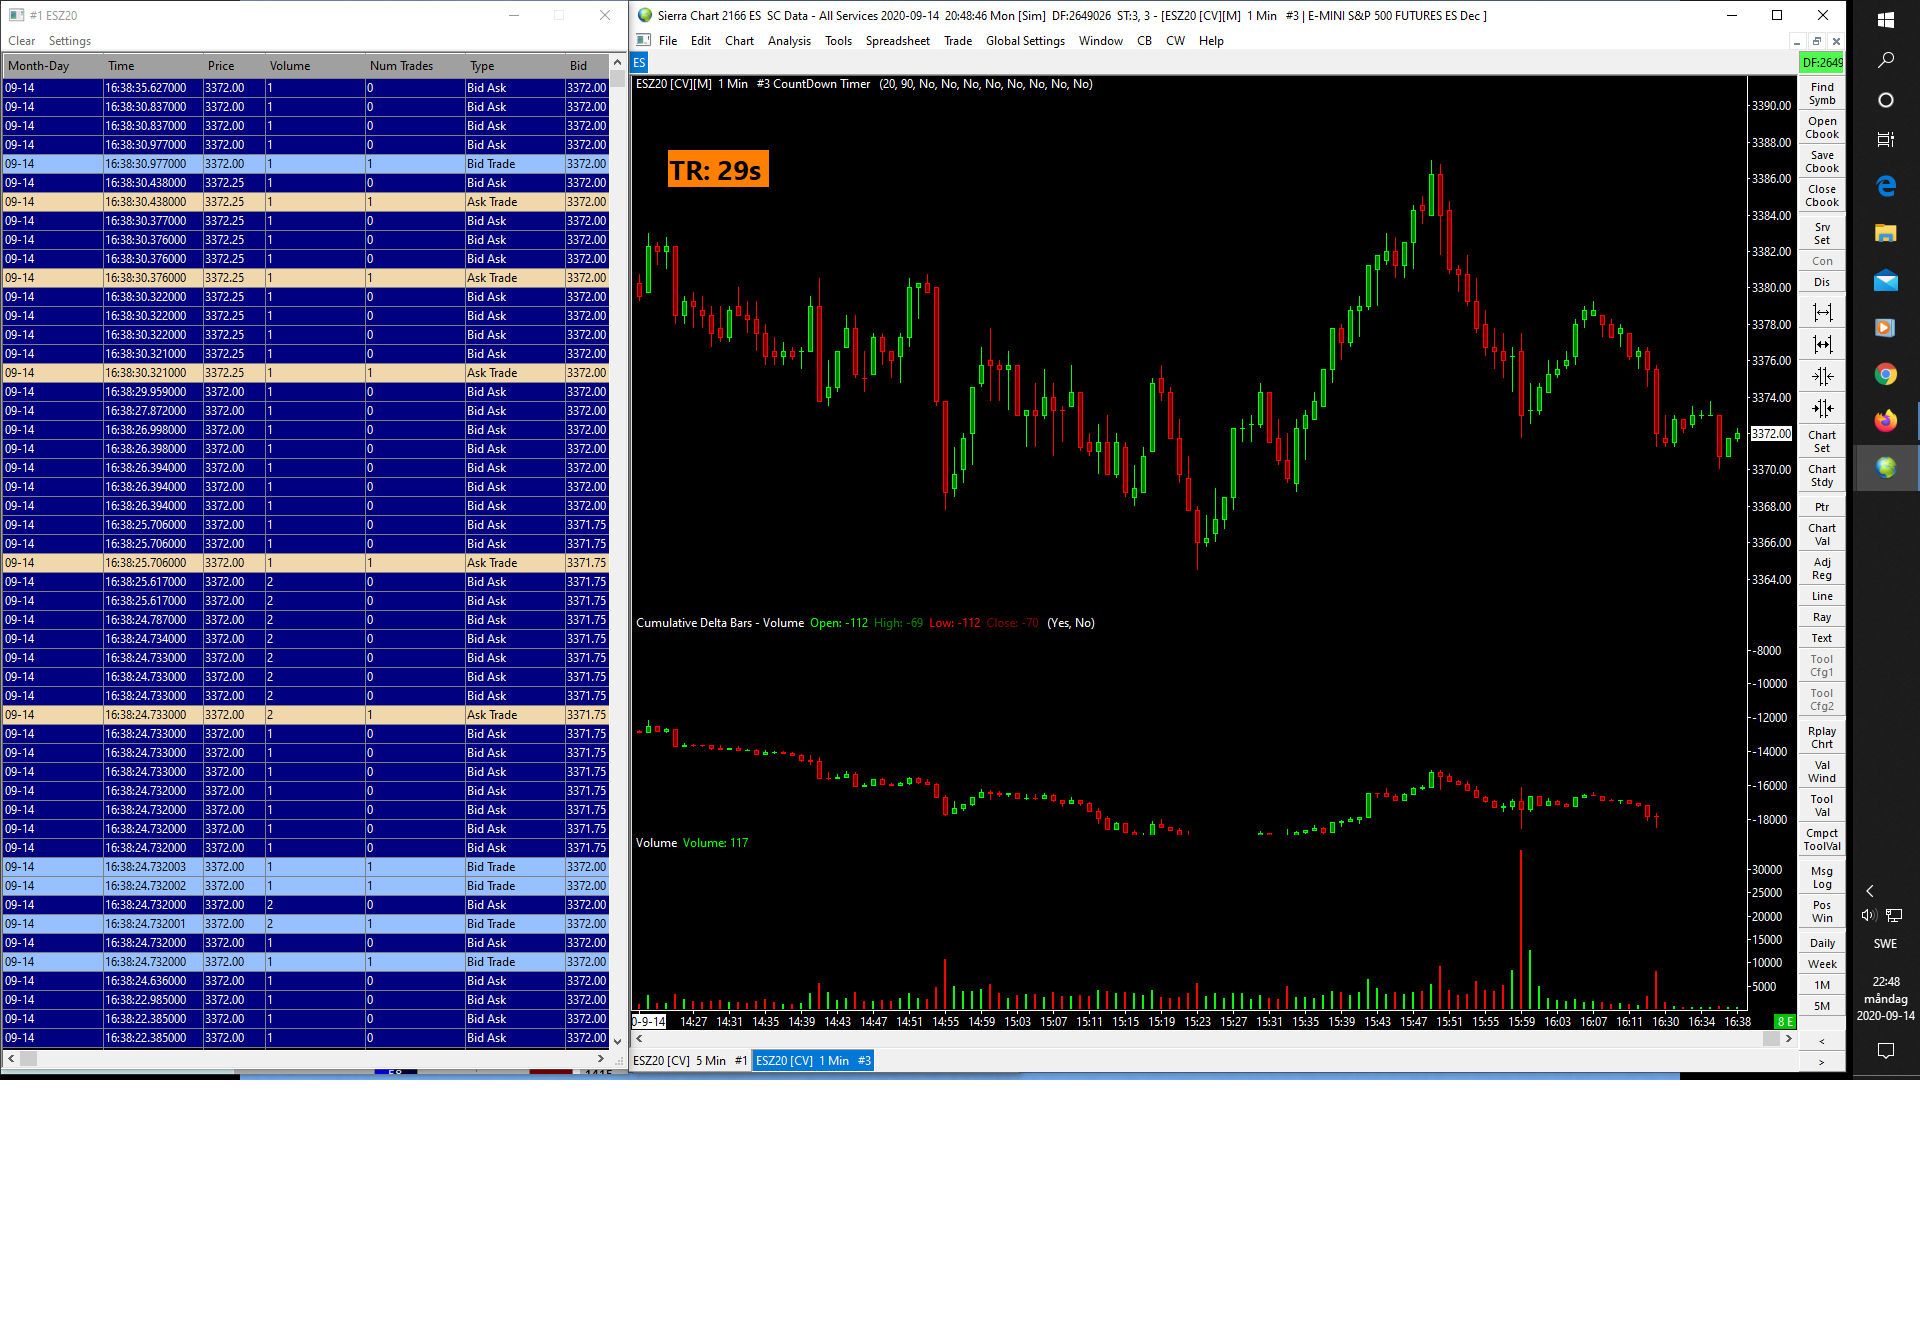Viewport: 1920px width, 1333px height.
Task: Open the Edge browser taskbar icon
Action: click(x=1885, y=186)
